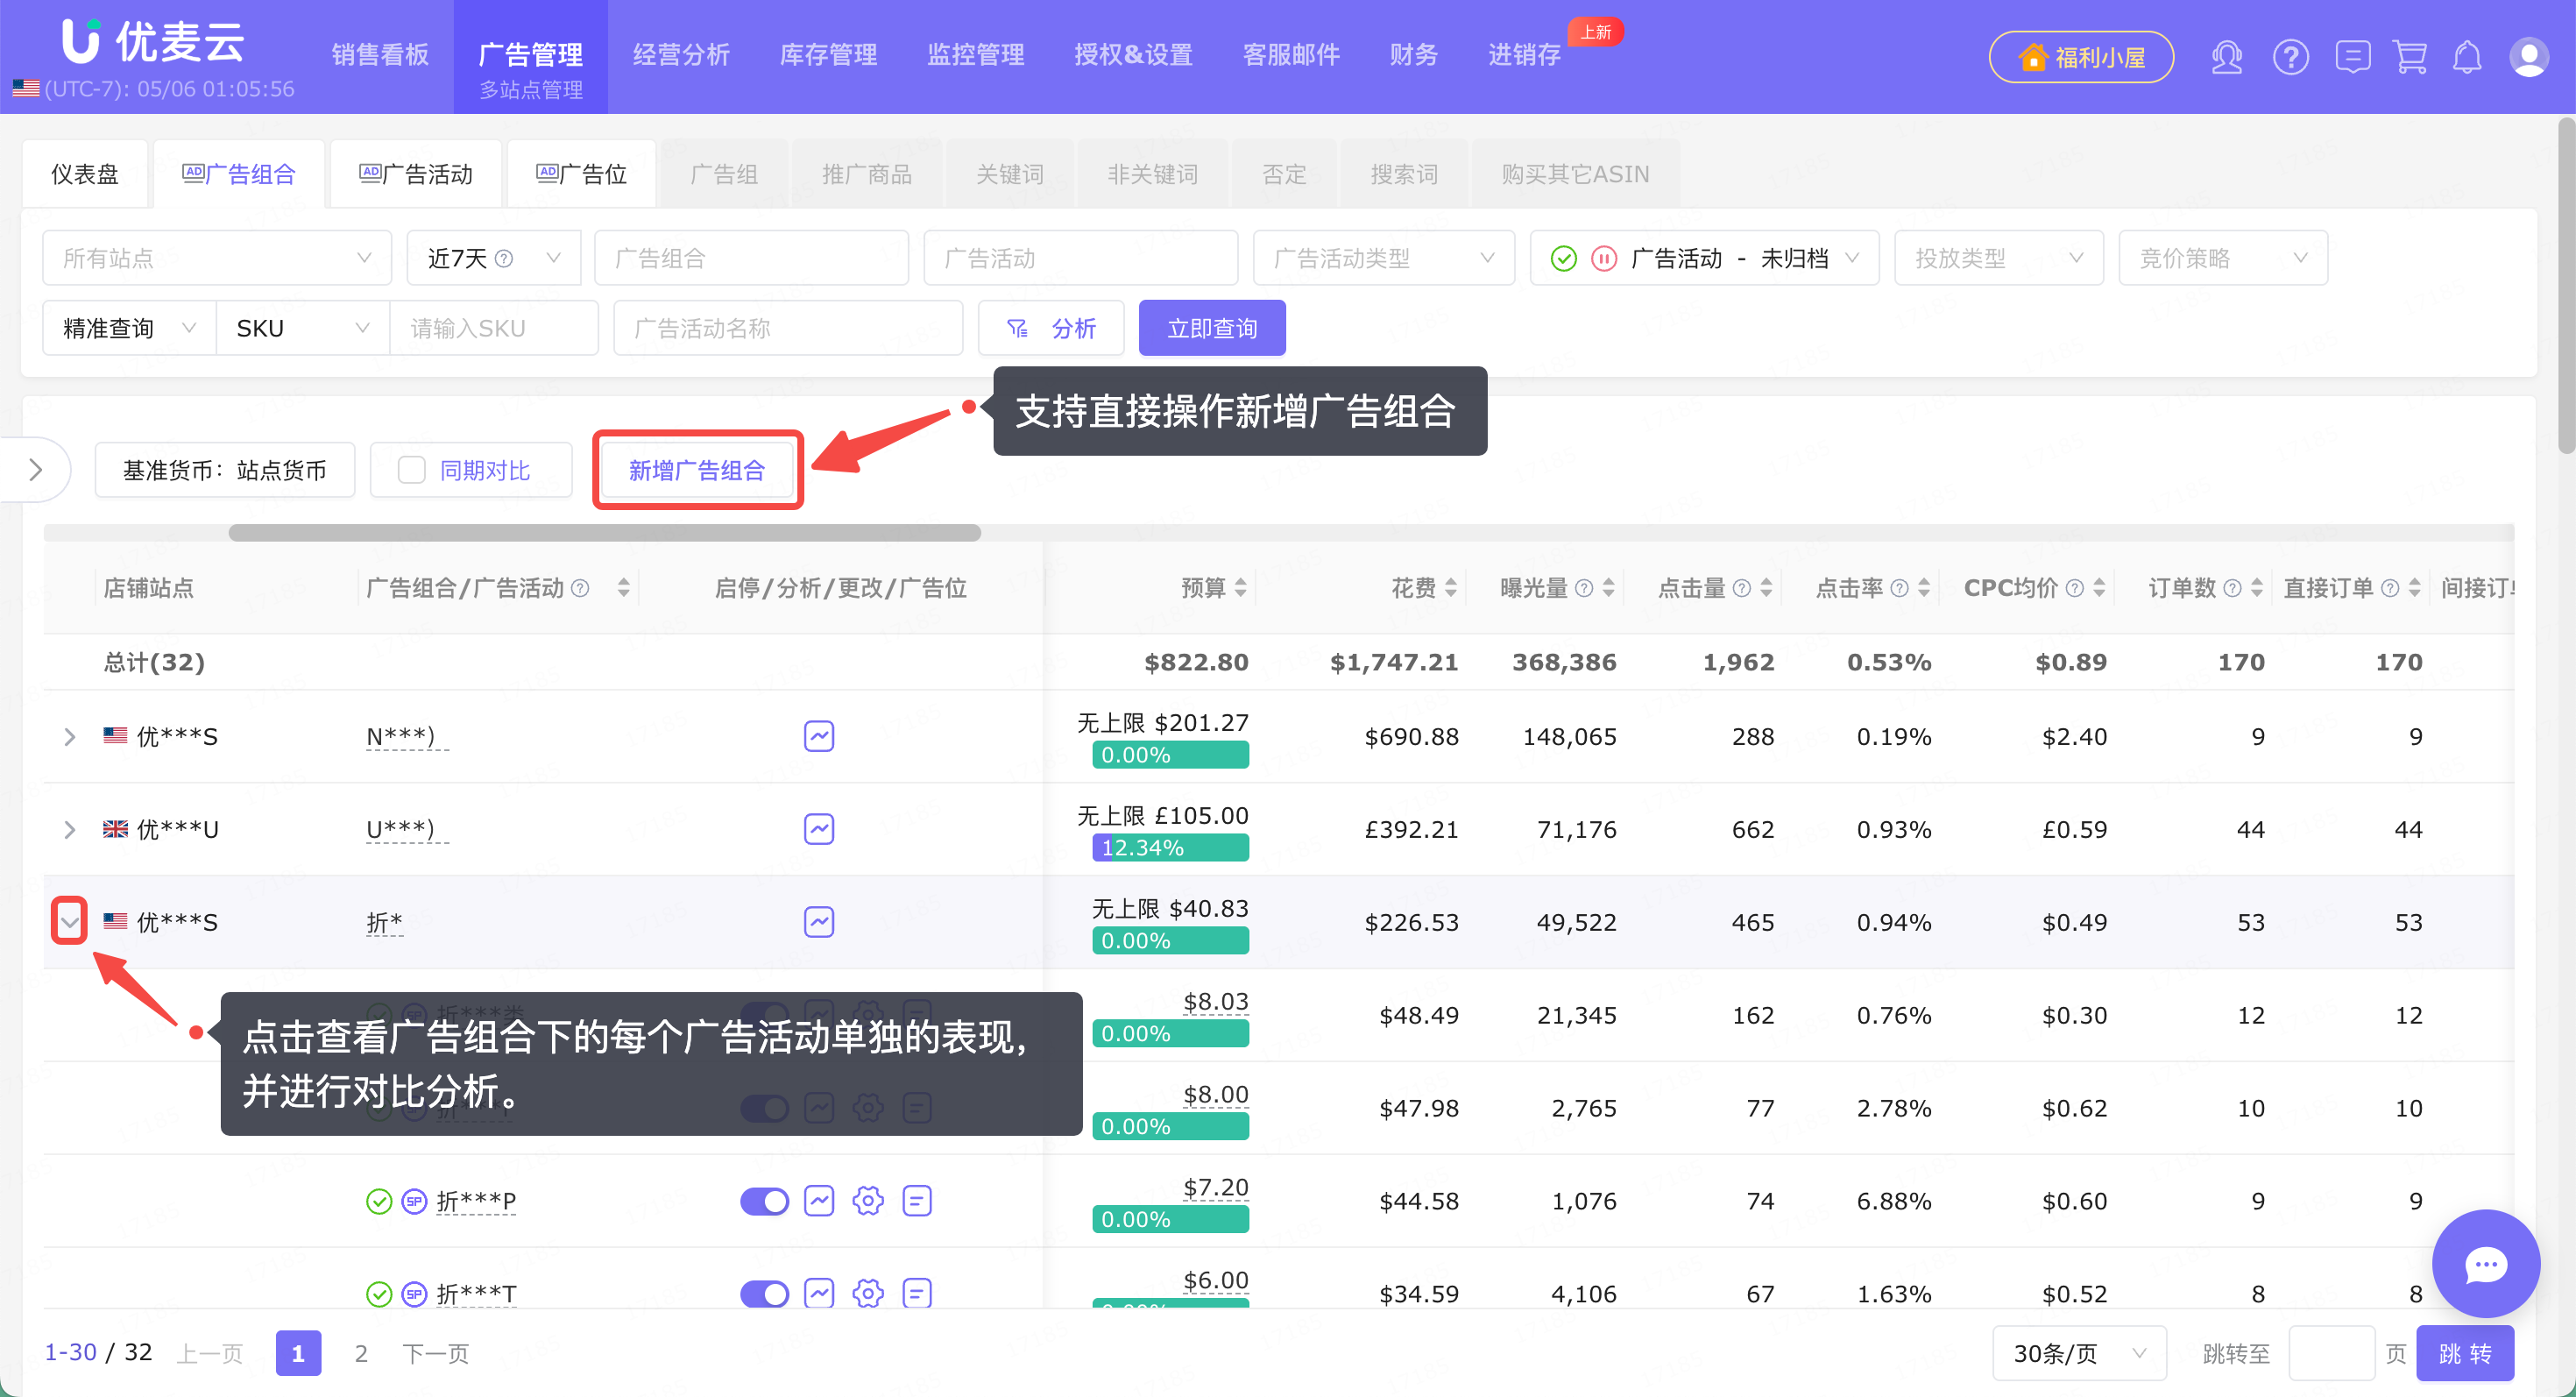Switch to the 仪表盘 tab
2576x1397 pixels.
(x=85, y=174)
